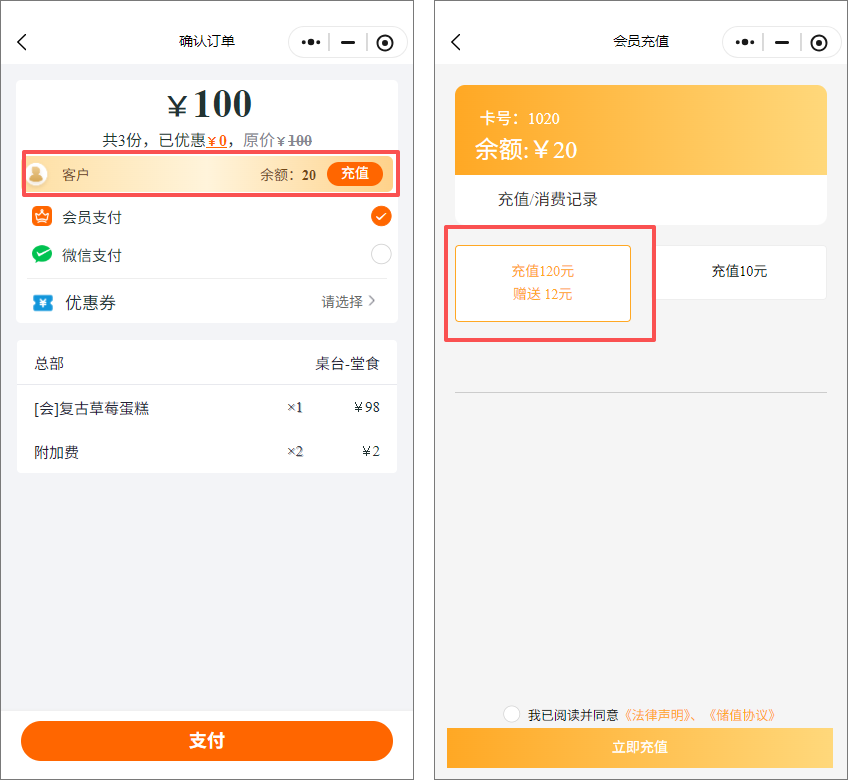Open 充值/消费记录 history

coord(547,199)
